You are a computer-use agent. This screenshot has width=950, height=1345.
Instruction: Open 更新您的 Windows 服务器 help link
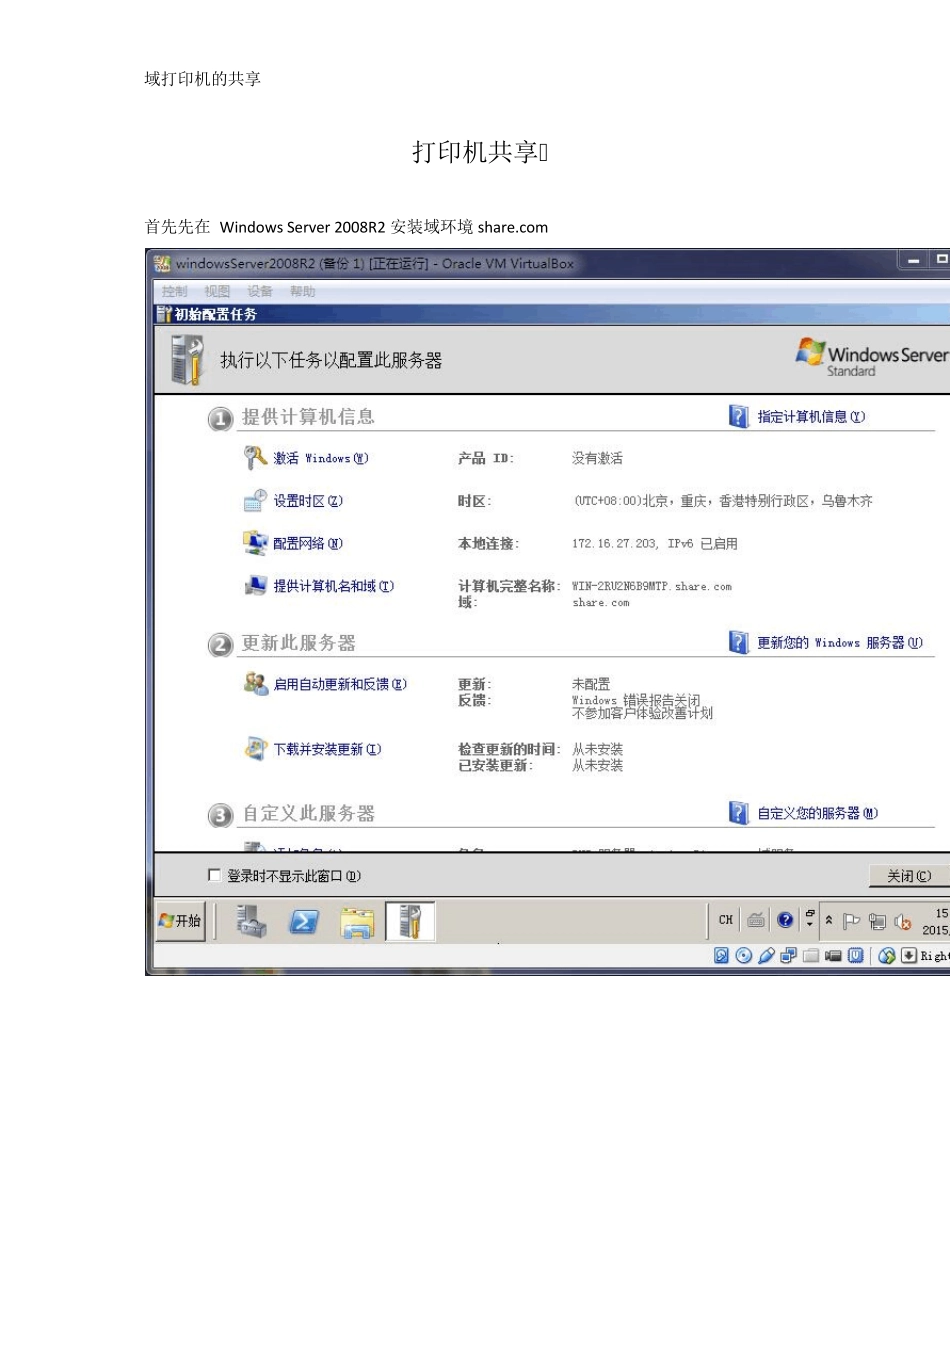point(840,643)
